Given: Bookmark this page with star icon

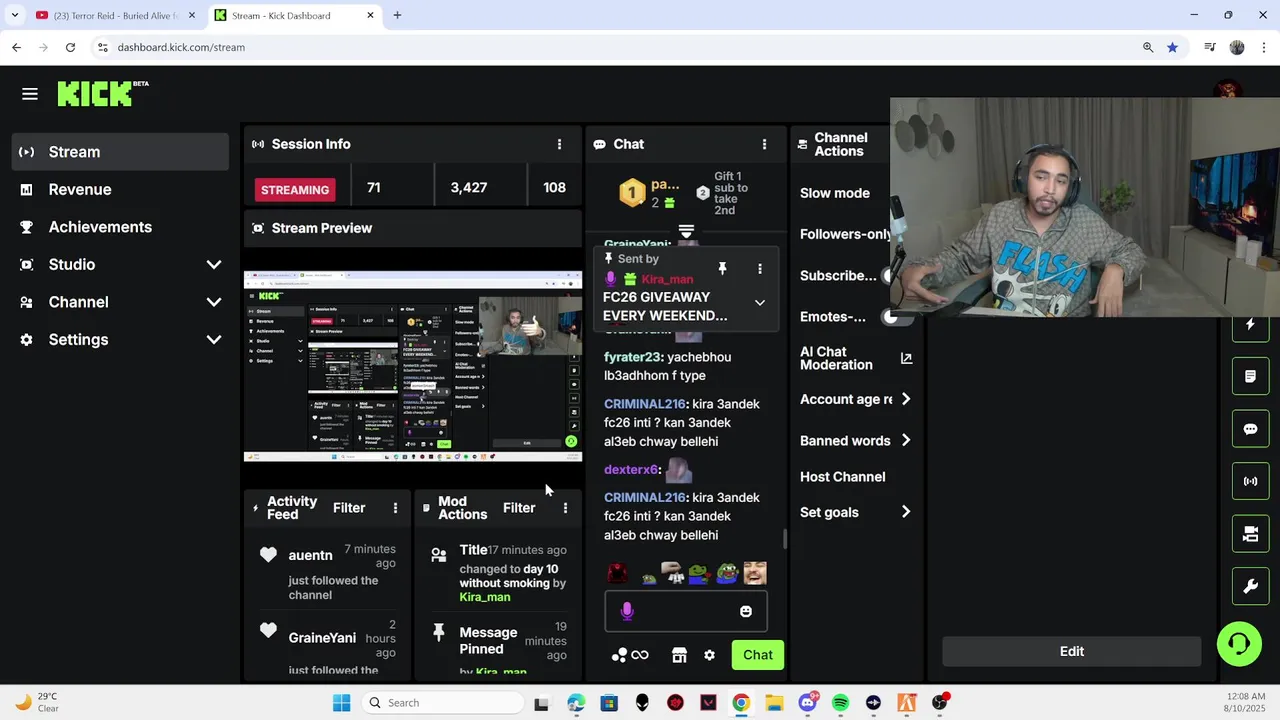Looking at the screenshot, I should [1172, 47].
